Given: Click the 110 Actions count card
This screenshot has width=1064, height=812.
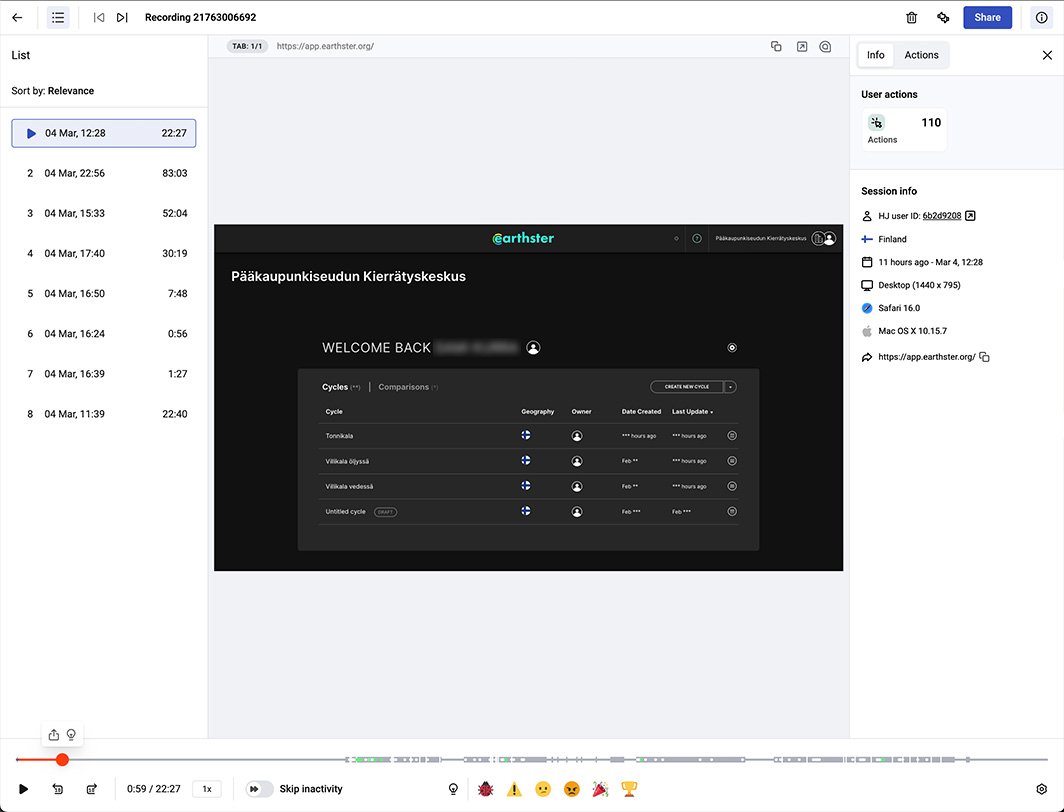Looking at the screenshot, I should 904,130.
